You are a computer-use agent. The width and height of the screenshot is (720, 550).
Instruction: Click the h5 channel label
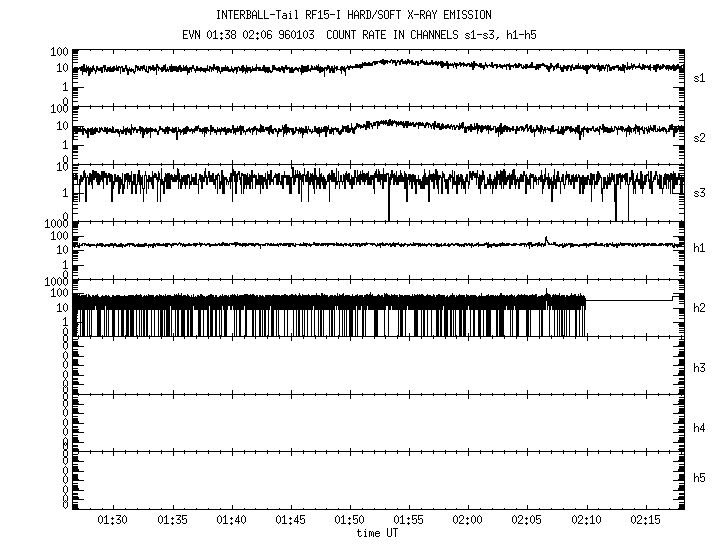(700, 478)
